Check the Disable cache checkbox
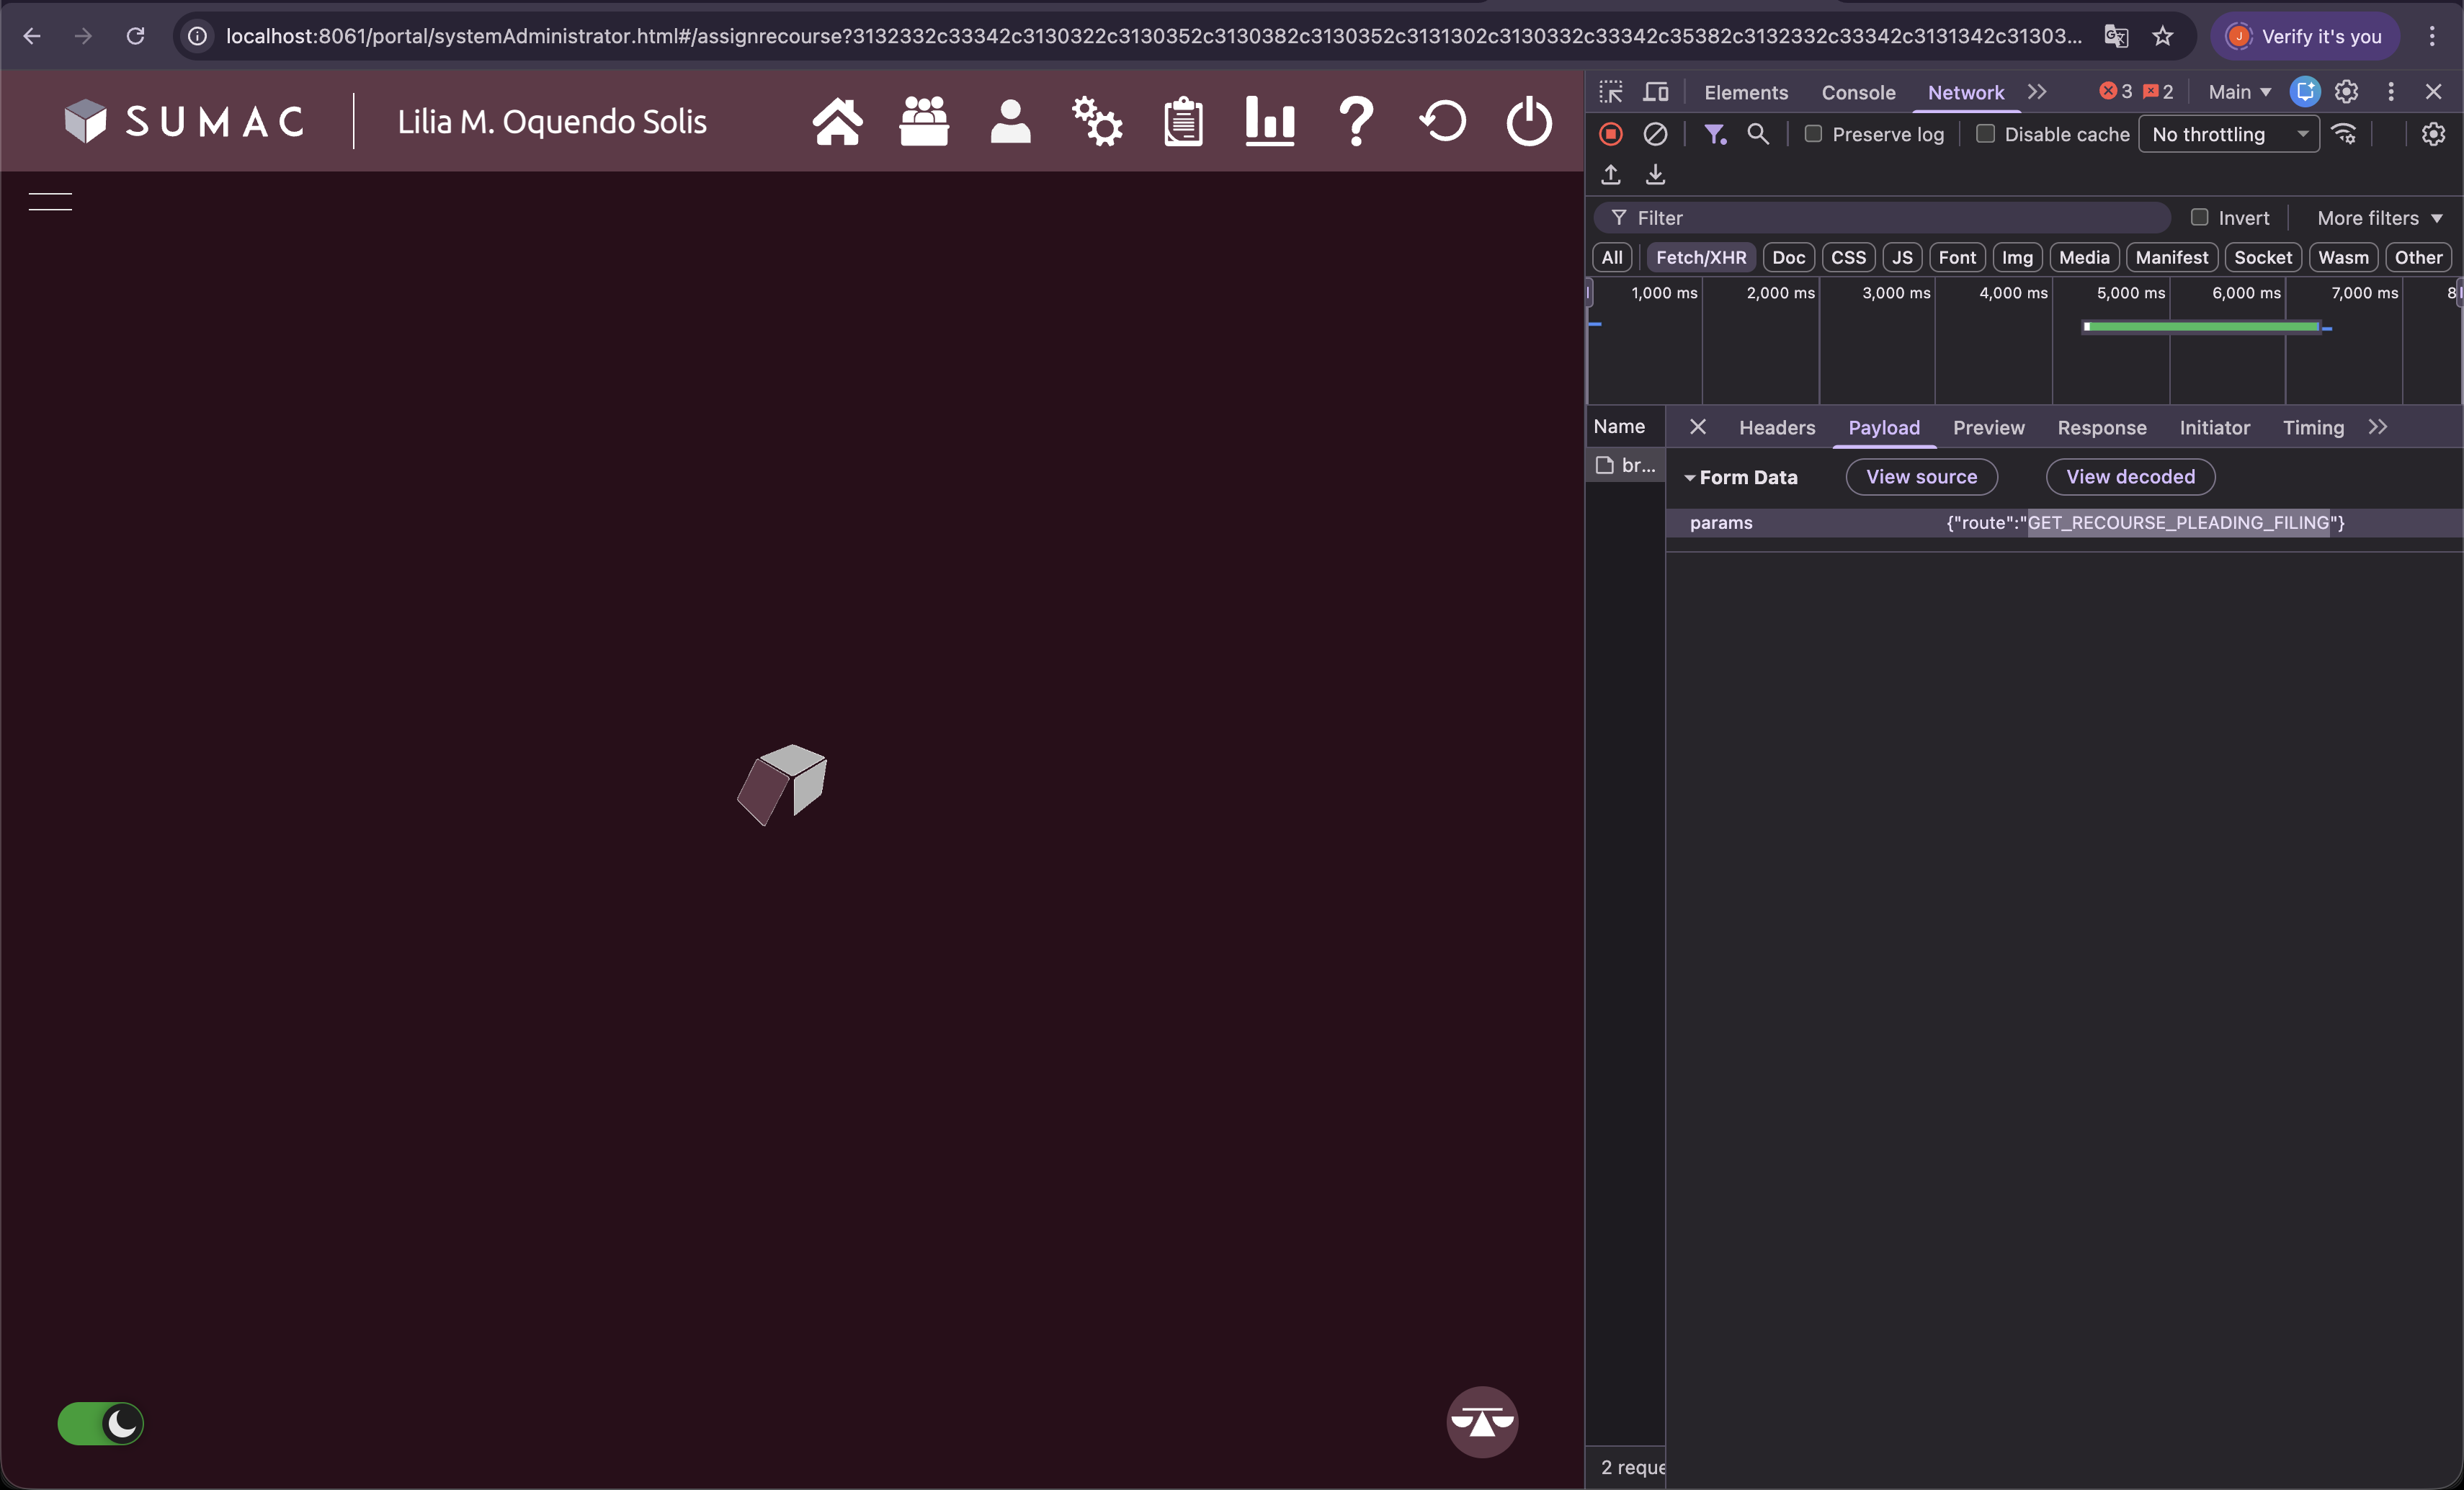The image size is (2464, 1490). [x=1986, y=134]
